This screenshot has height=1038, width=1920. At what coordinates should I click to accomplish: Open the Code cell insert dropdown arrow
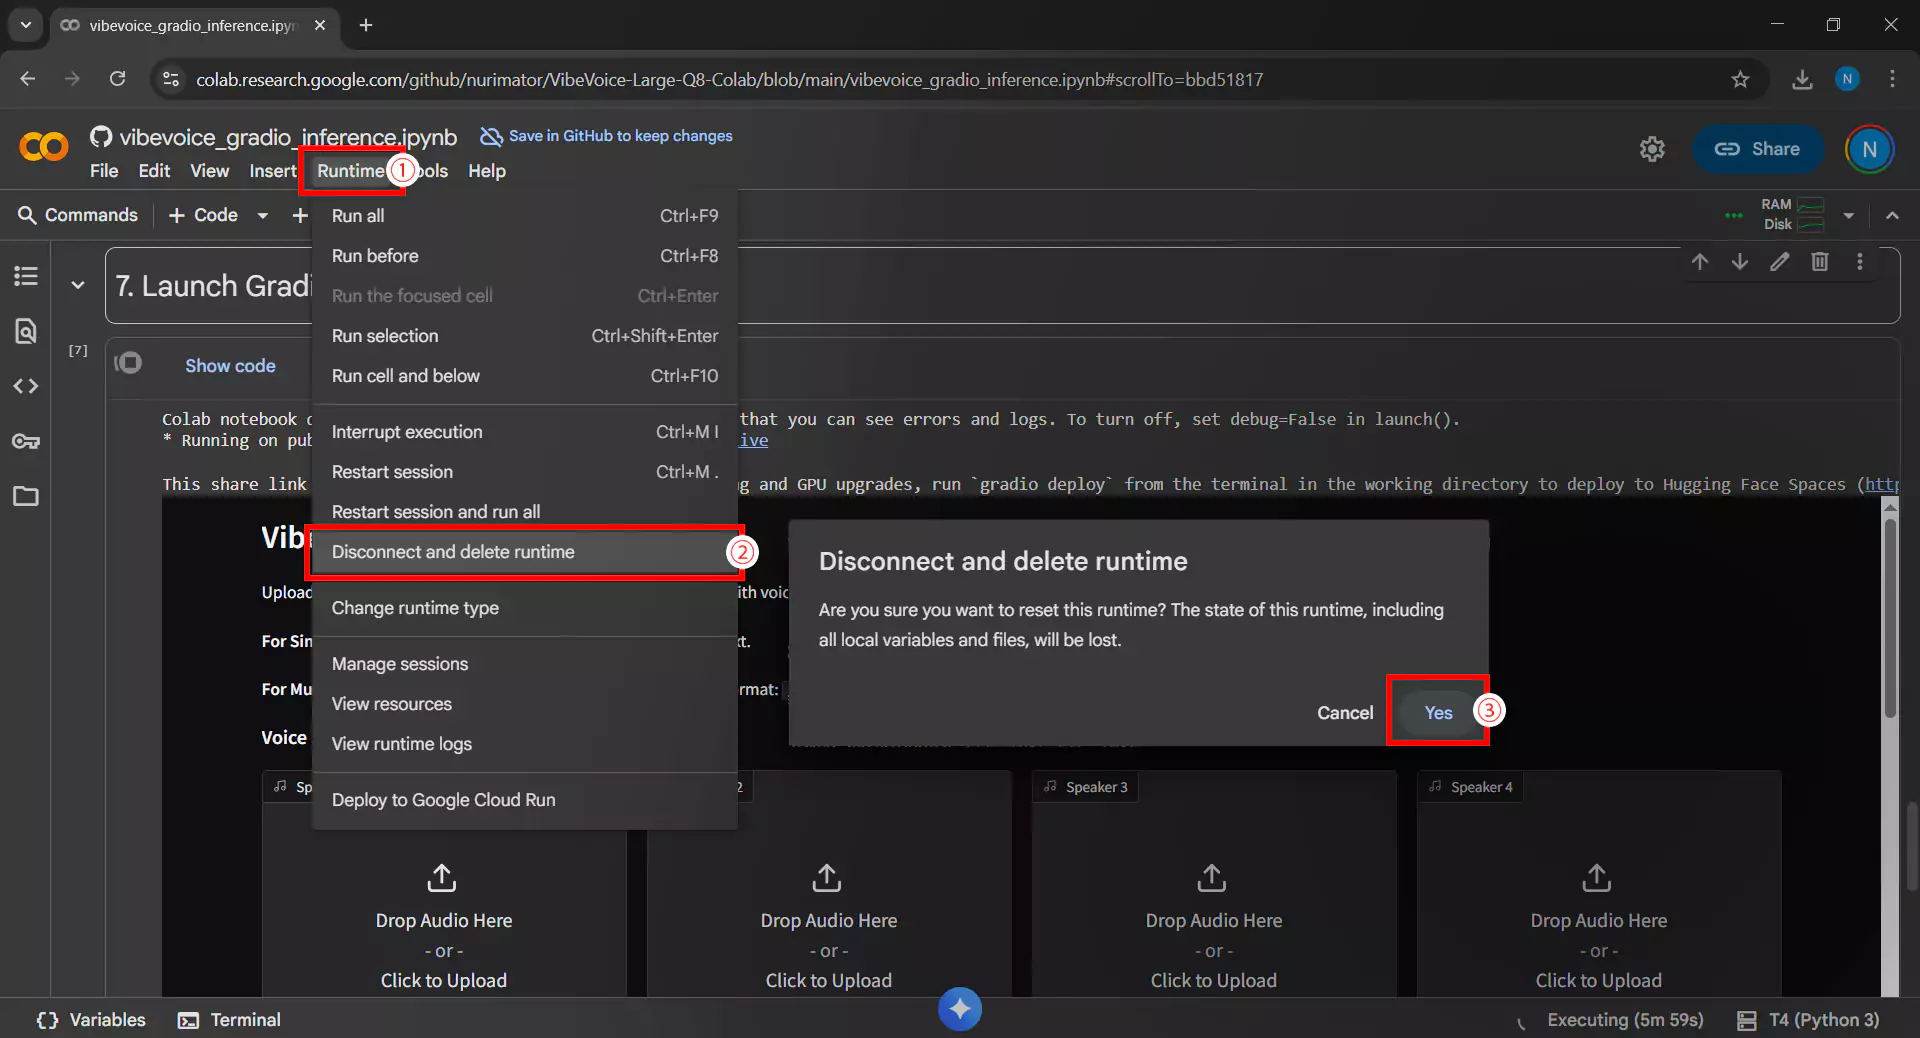pos(261,215)
